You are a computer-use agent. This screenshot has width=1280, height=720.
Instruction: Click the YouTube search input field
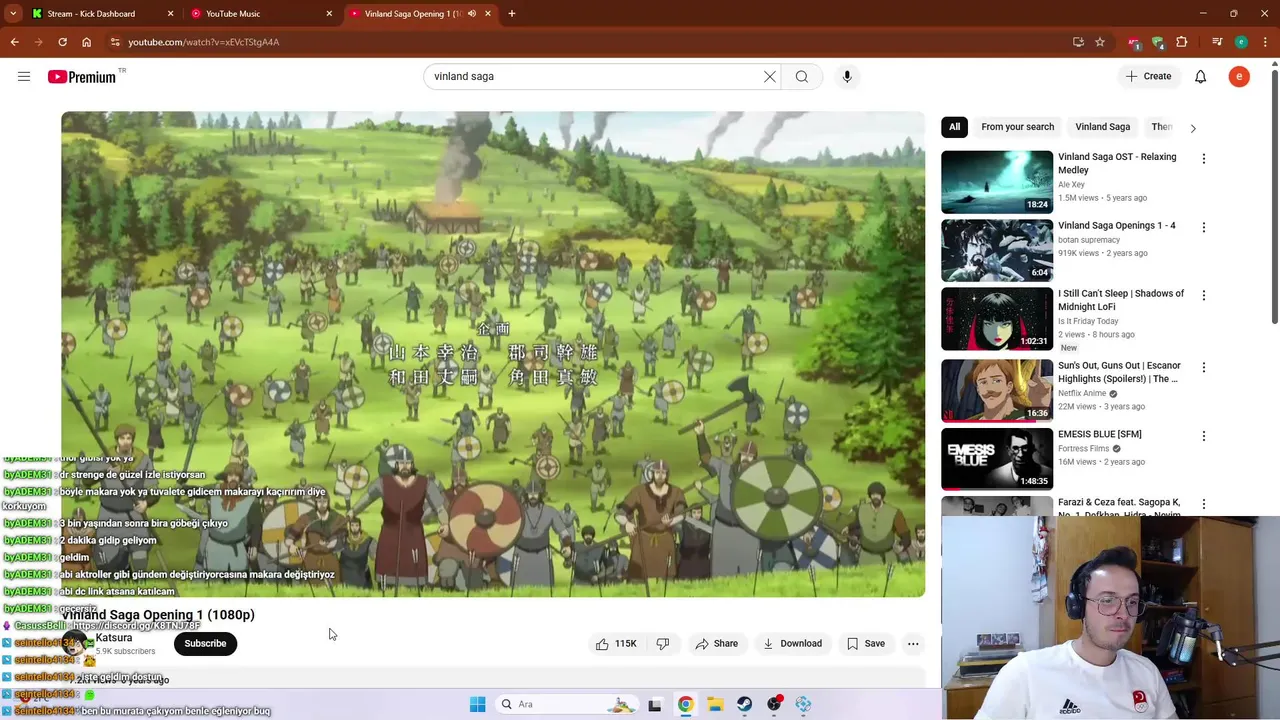[x=595, y=76]
